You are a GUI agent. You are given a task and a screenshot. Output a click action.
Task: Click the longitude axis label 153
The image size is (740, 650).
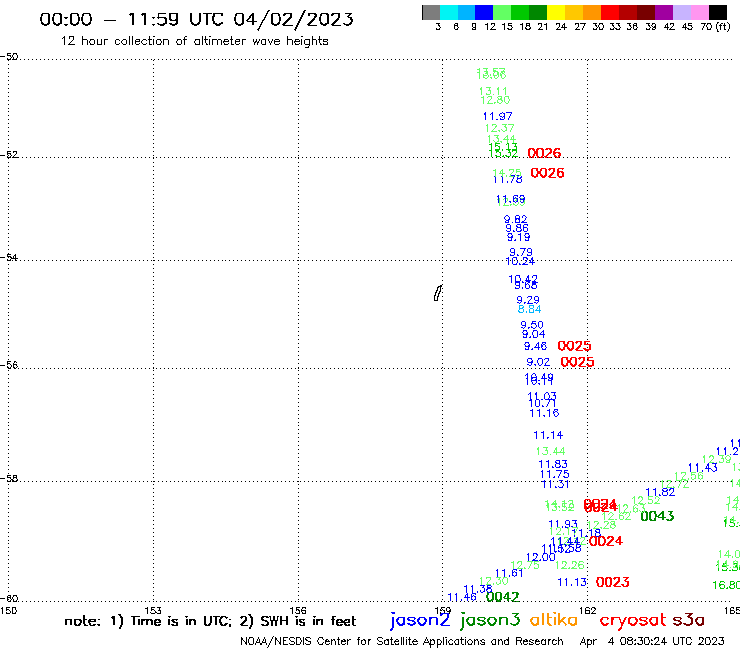pos(153,611)
